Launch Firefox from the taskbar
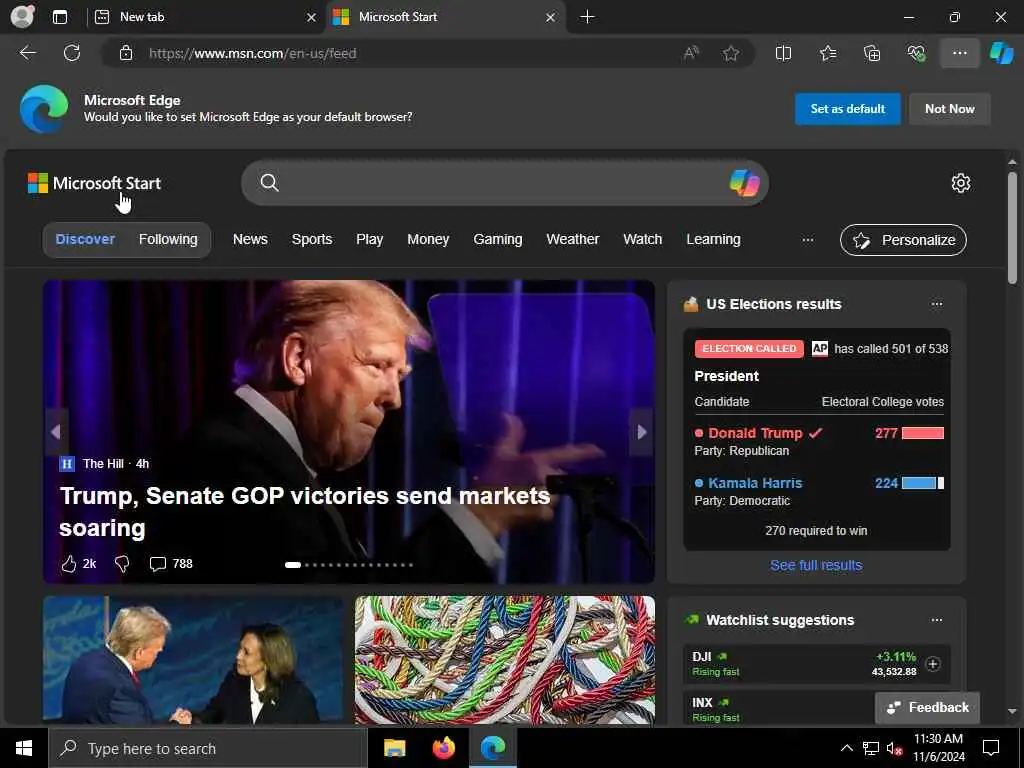1024x768 pixels. pos(443,748)
